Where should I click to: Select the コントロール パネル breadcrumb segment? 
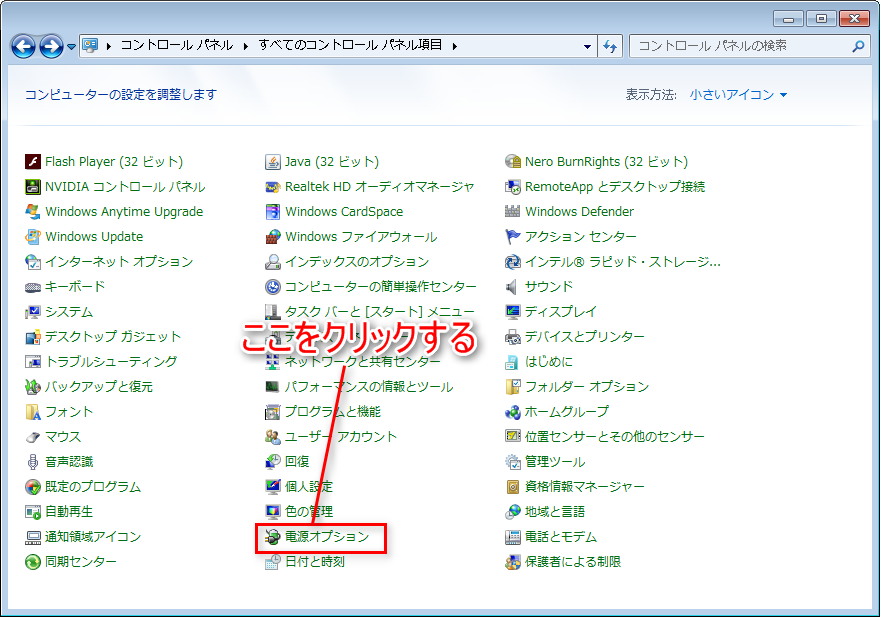pyautogui.click(x=177, y=45)
